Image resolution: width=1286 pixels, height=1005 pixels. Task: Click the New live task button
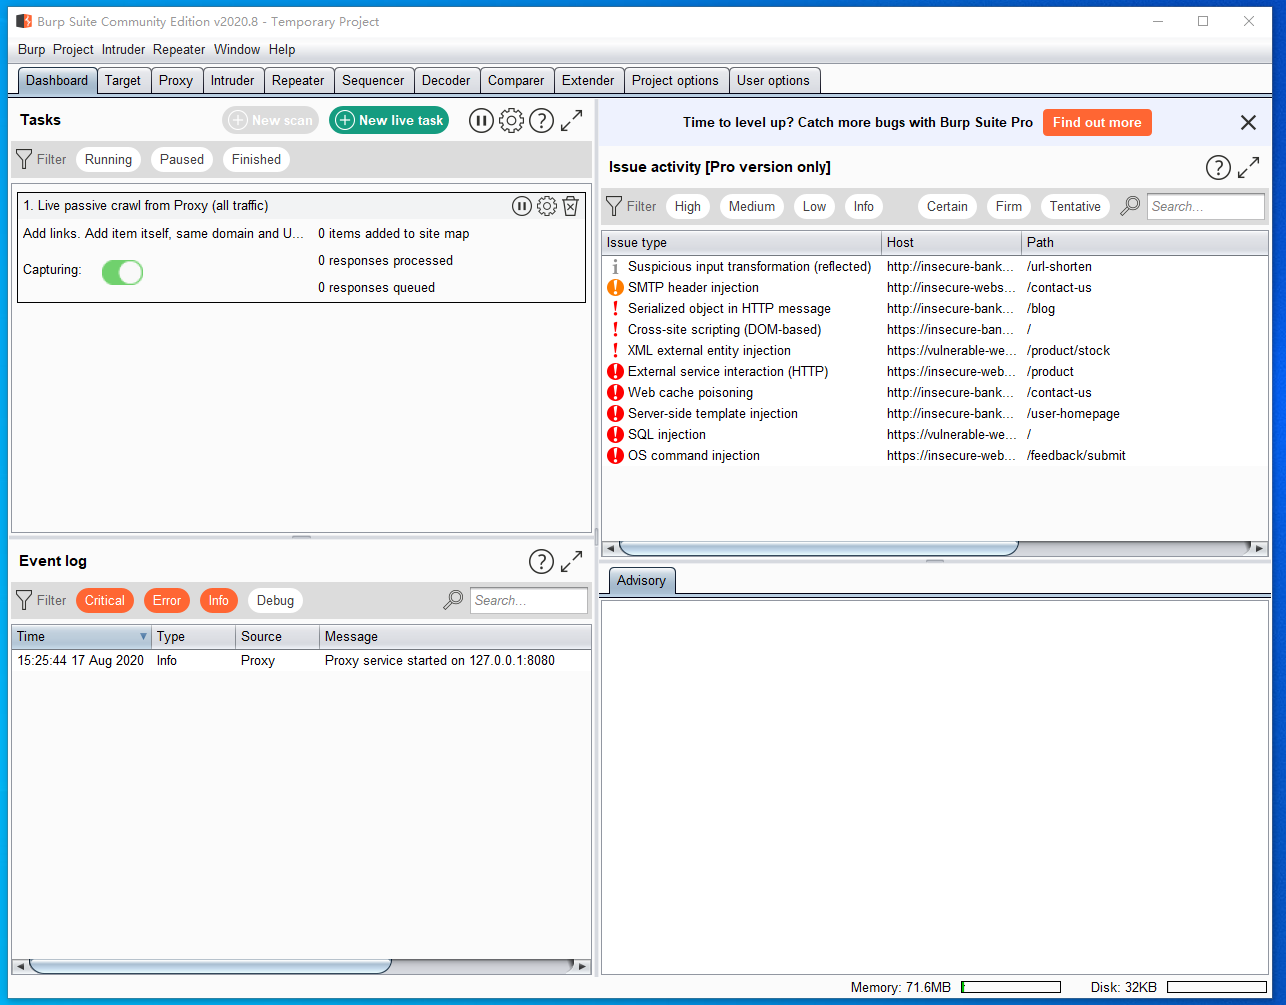(389, 120)
